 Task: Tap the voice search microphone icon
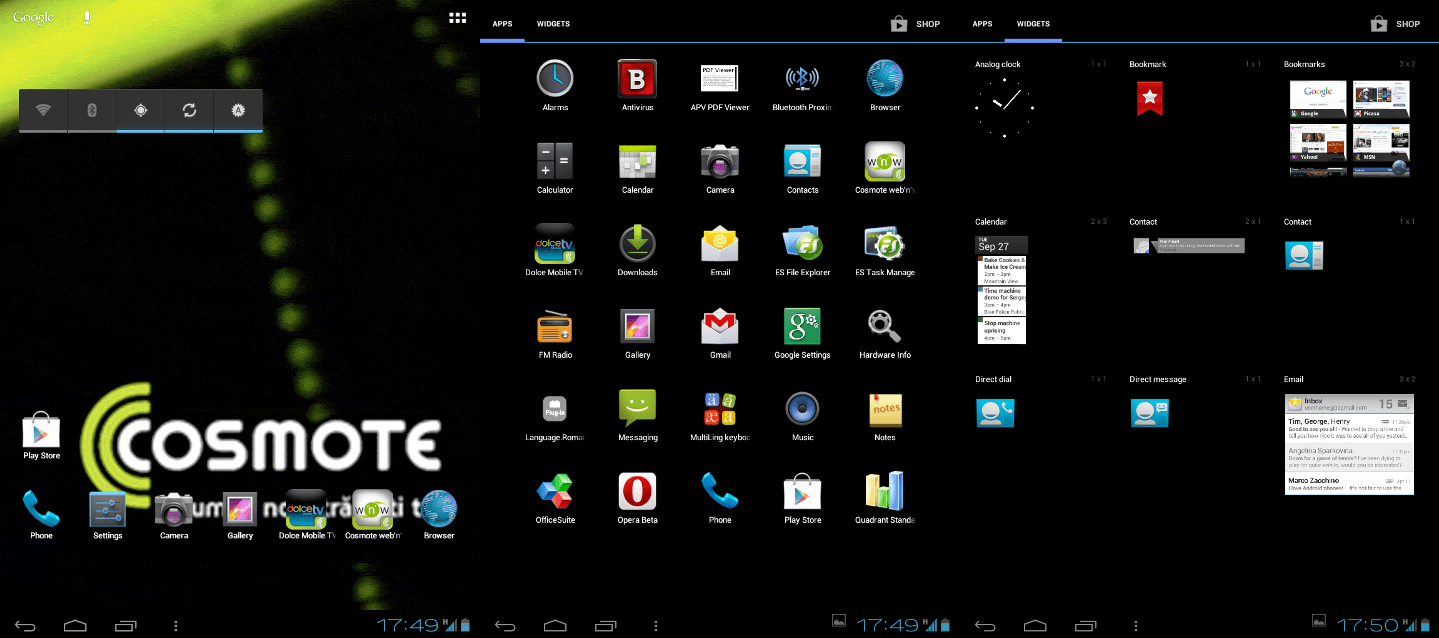pyautogui.click(x=87, y=18)
